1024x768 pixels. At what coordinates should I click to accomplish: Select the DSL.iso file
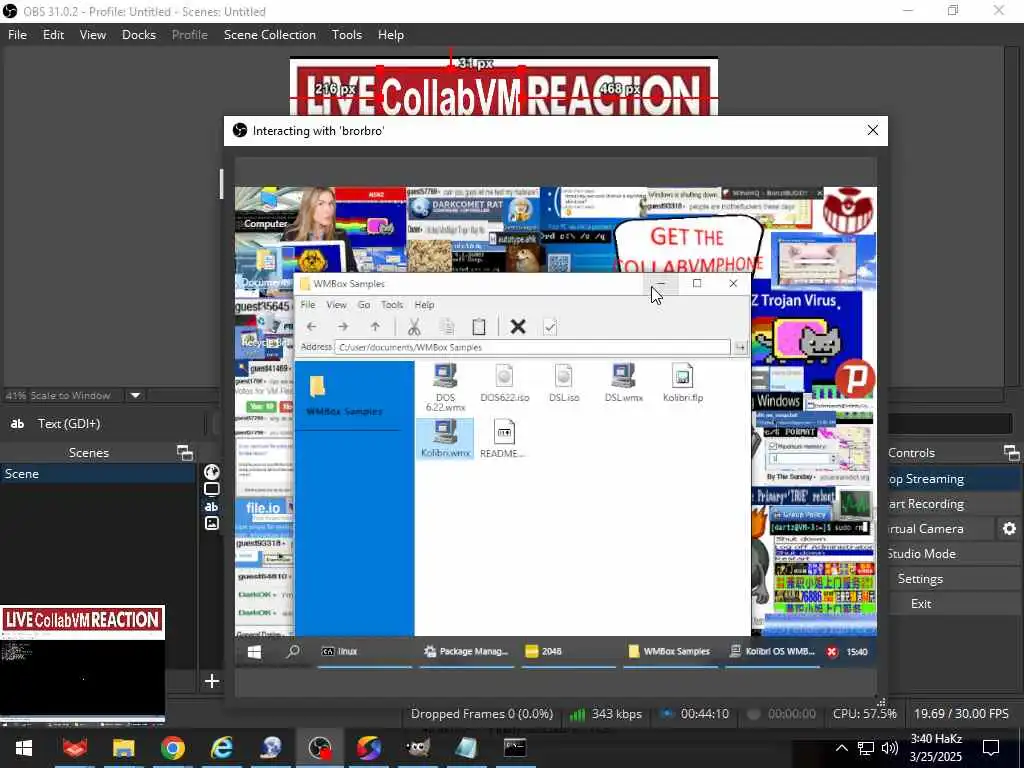(564, 383)
